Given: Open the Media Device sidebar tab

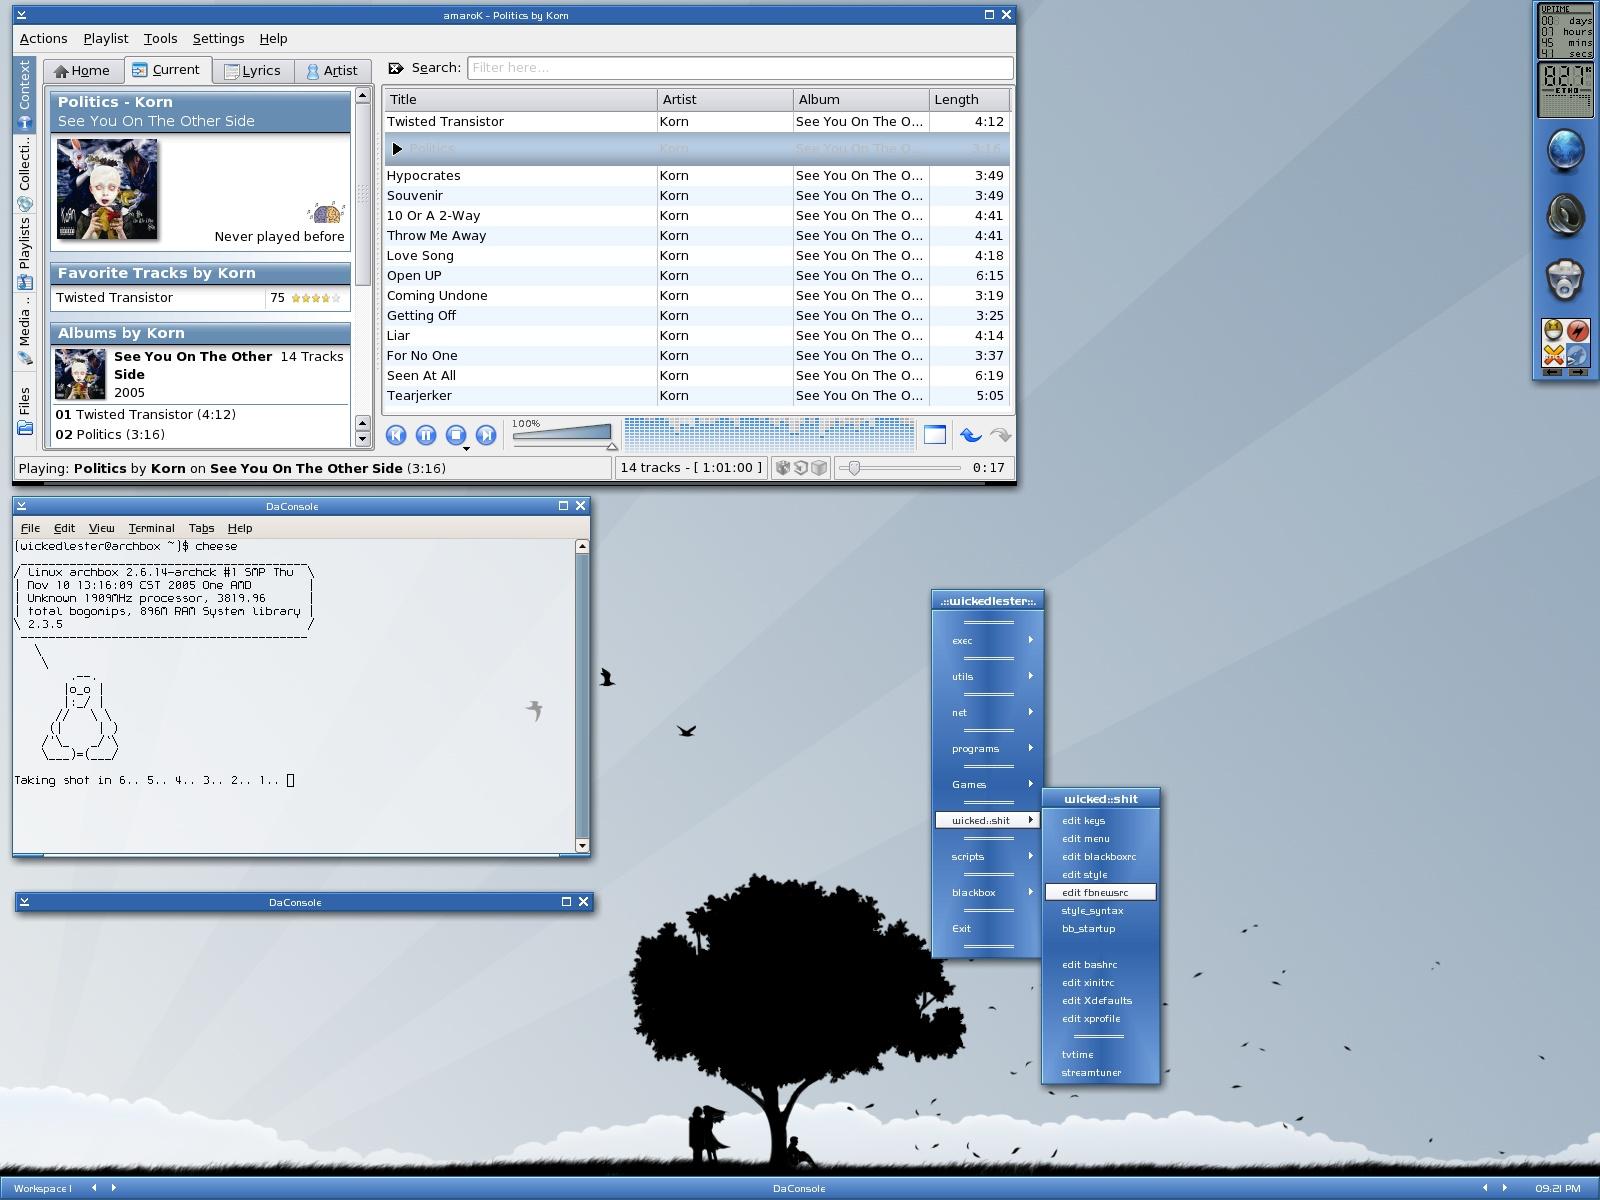Looking at the screenshot, I should point(25,330).
